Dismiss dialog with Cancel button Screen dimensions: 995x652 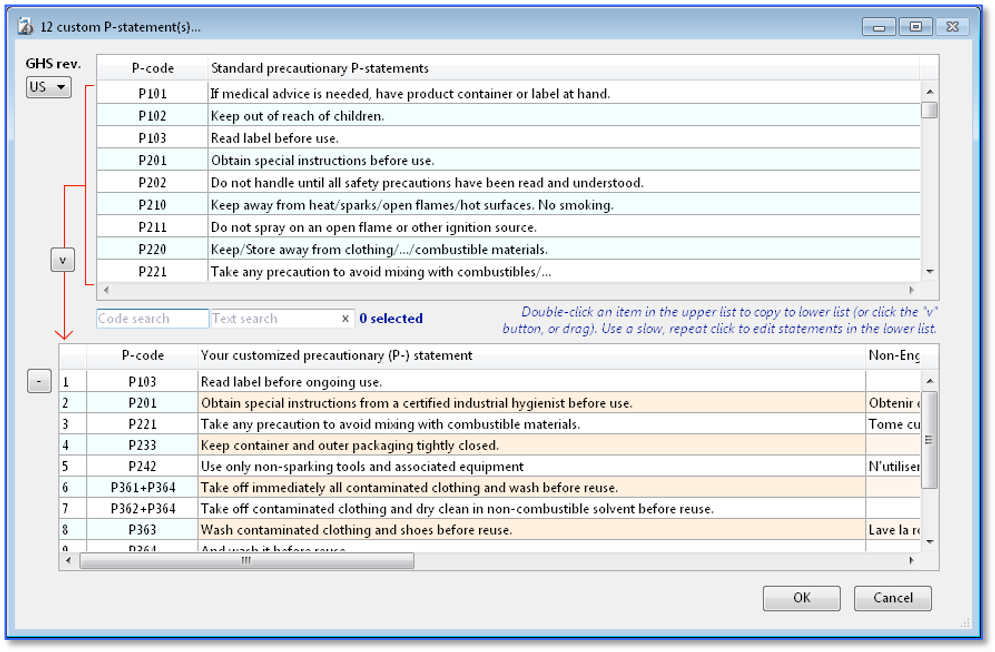(892, 597)
